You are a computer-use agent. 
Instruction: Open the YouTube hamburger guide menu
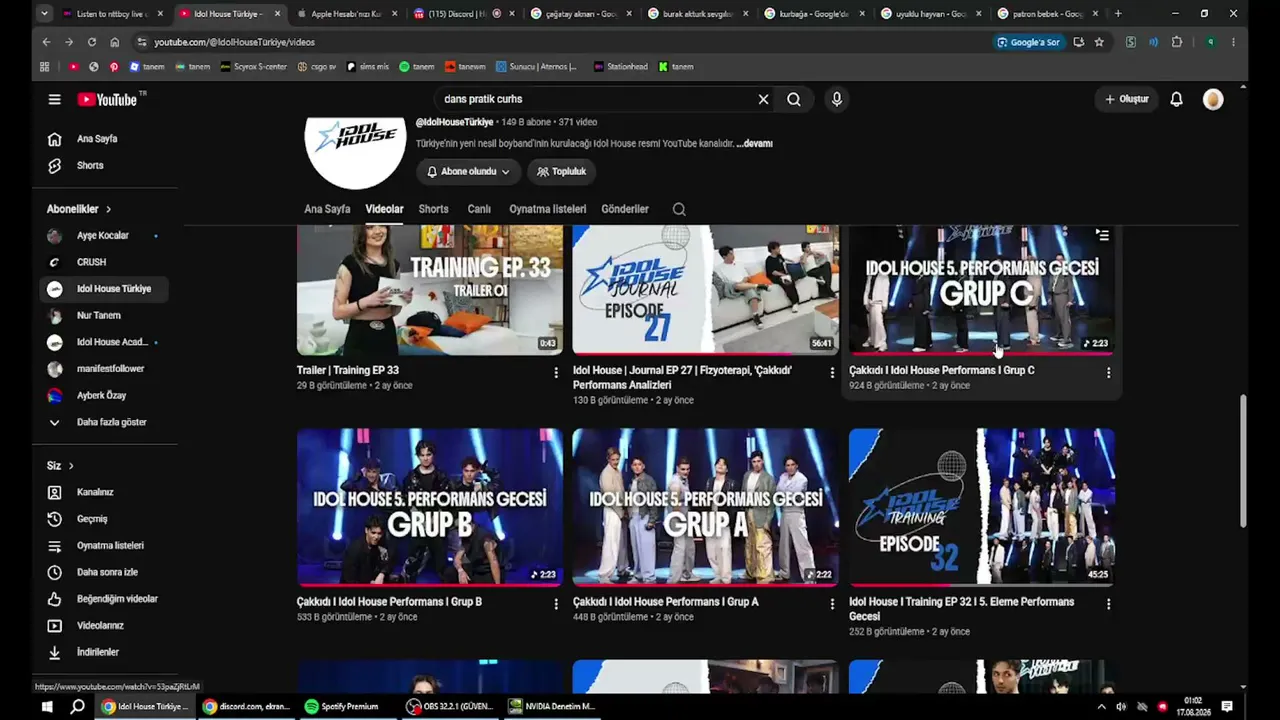pyautogui.click(x=55, y=99)
